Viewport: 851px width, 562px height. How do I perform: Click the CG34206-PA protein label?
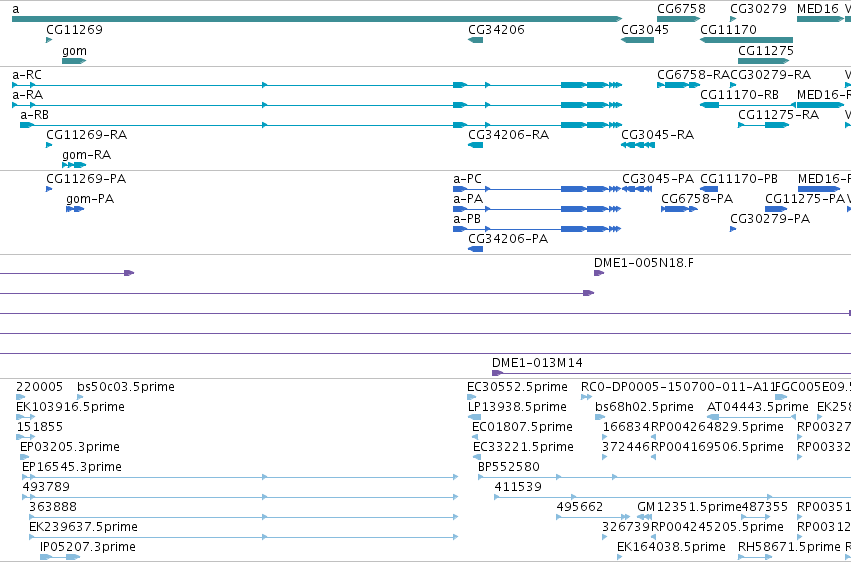tap(508, 239)
